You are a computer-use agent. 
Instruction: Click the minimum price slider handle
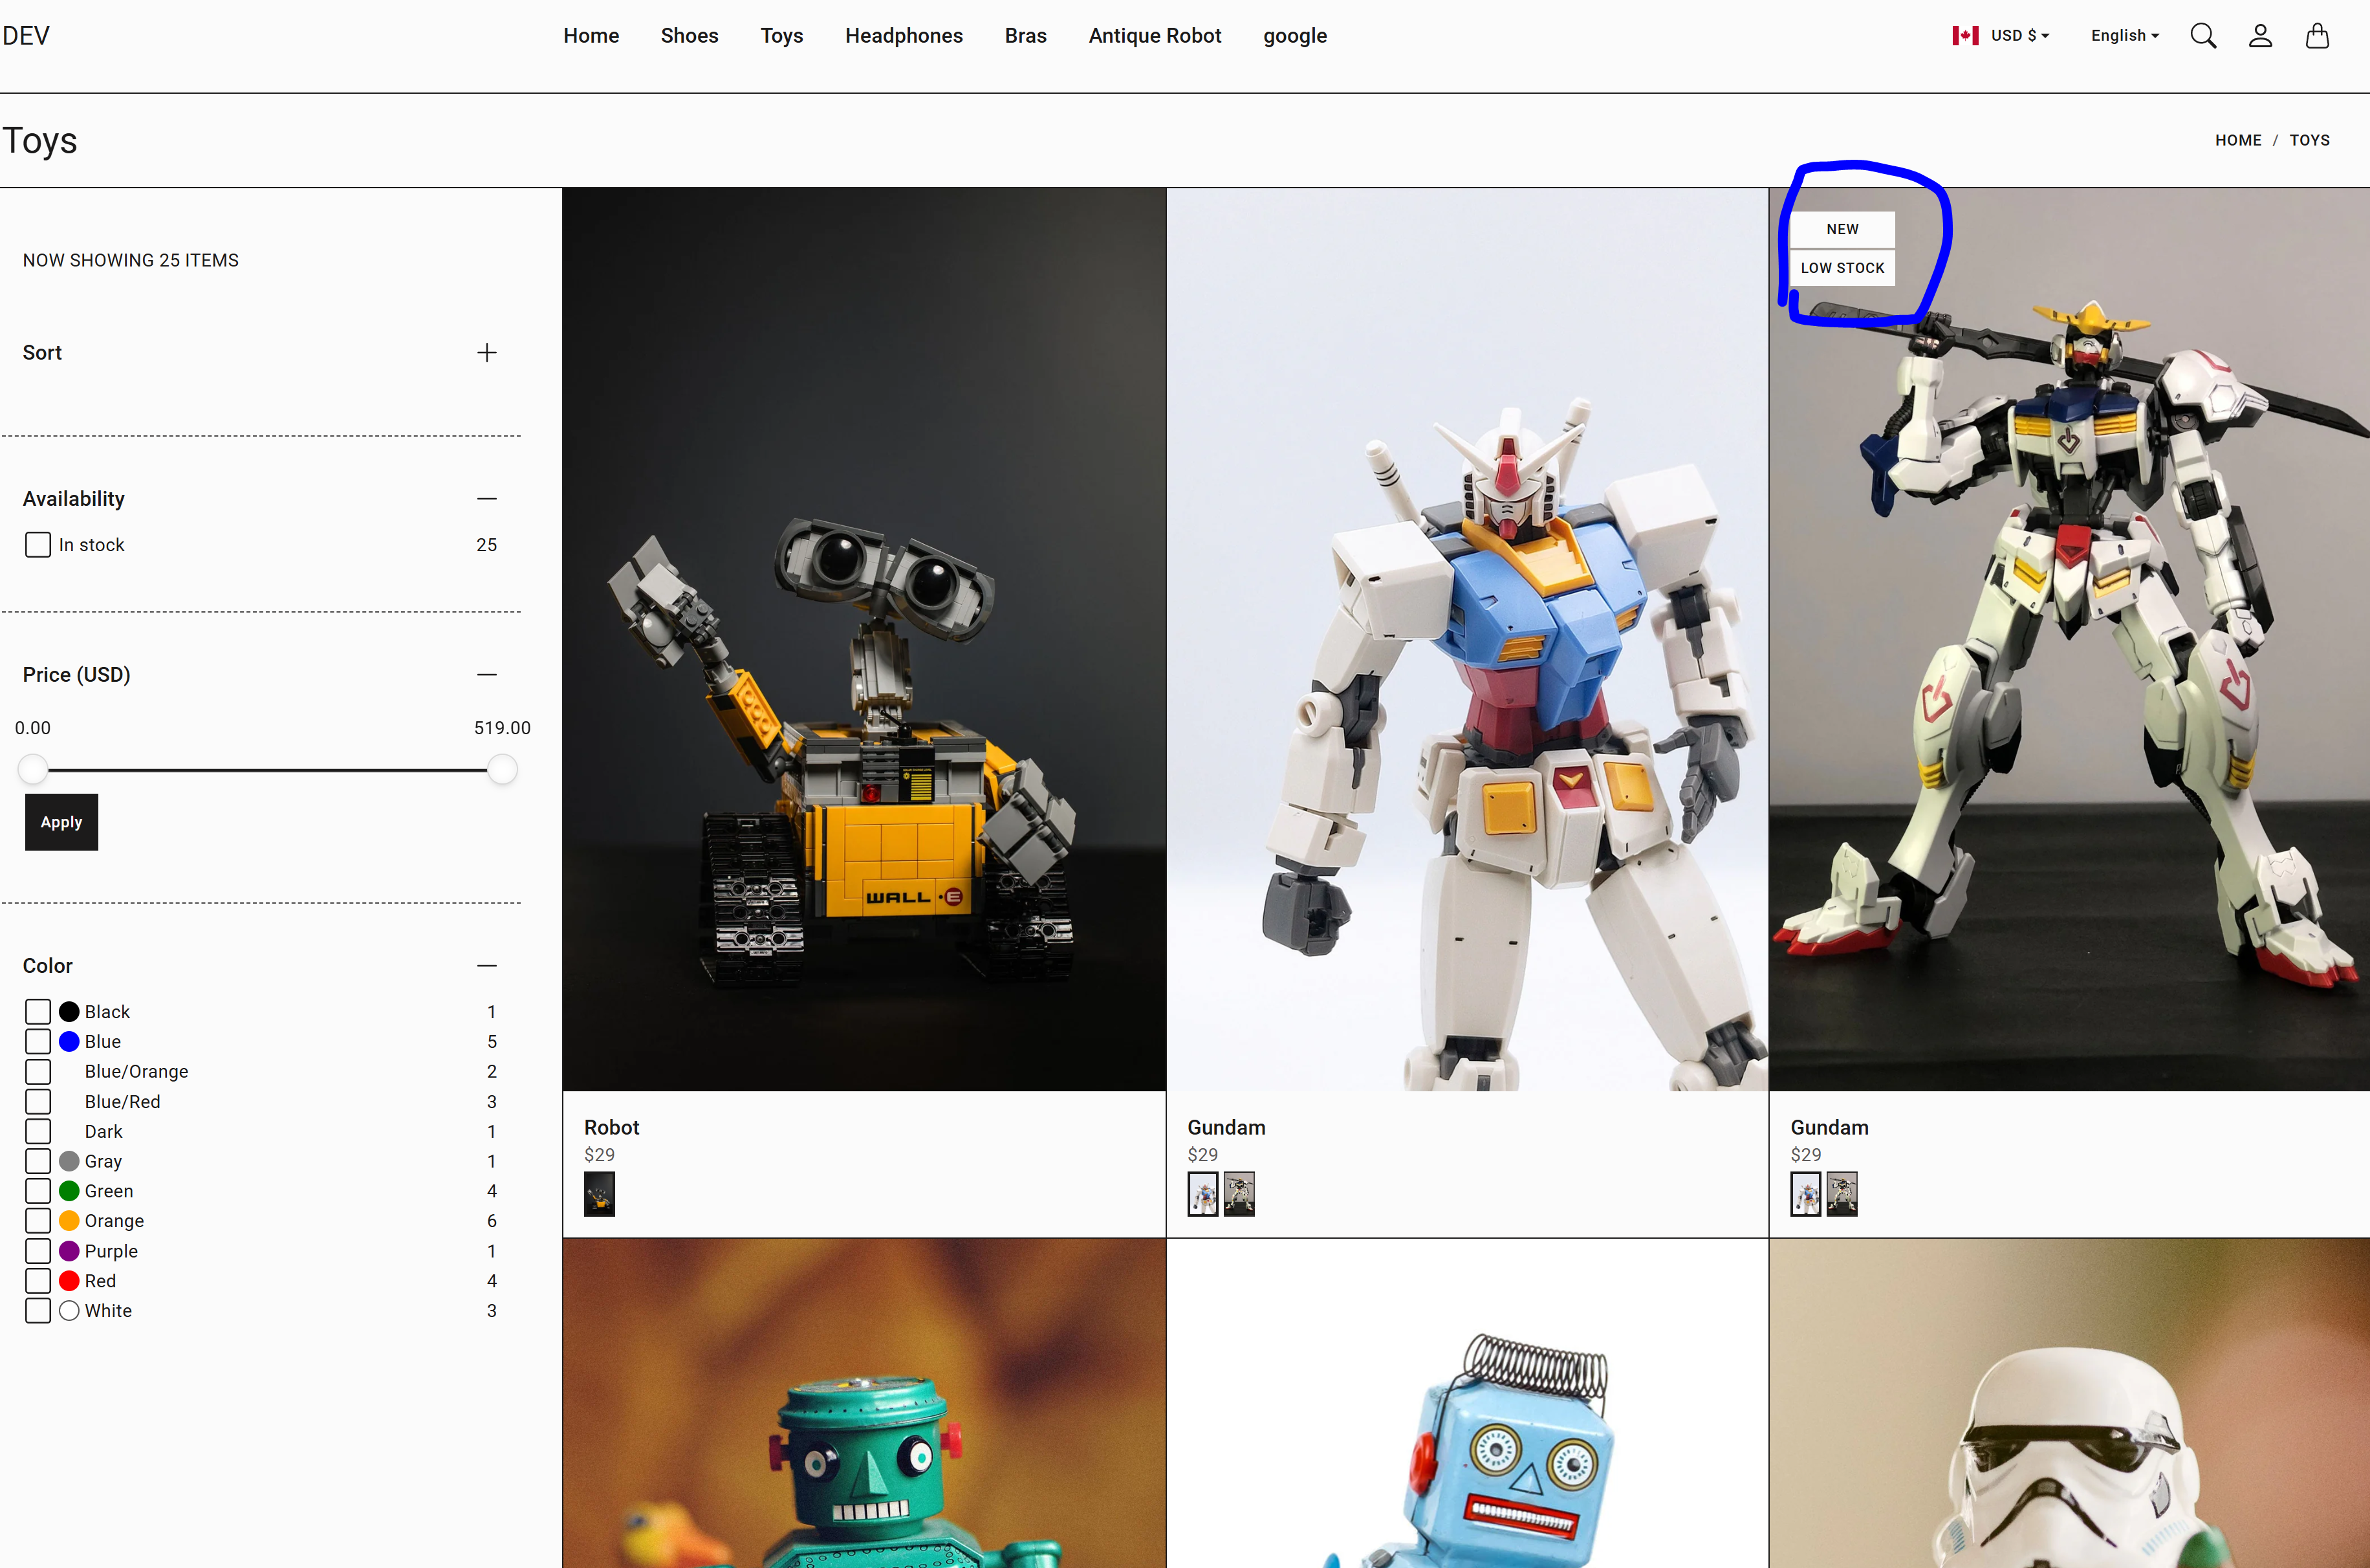coord(33,770)
